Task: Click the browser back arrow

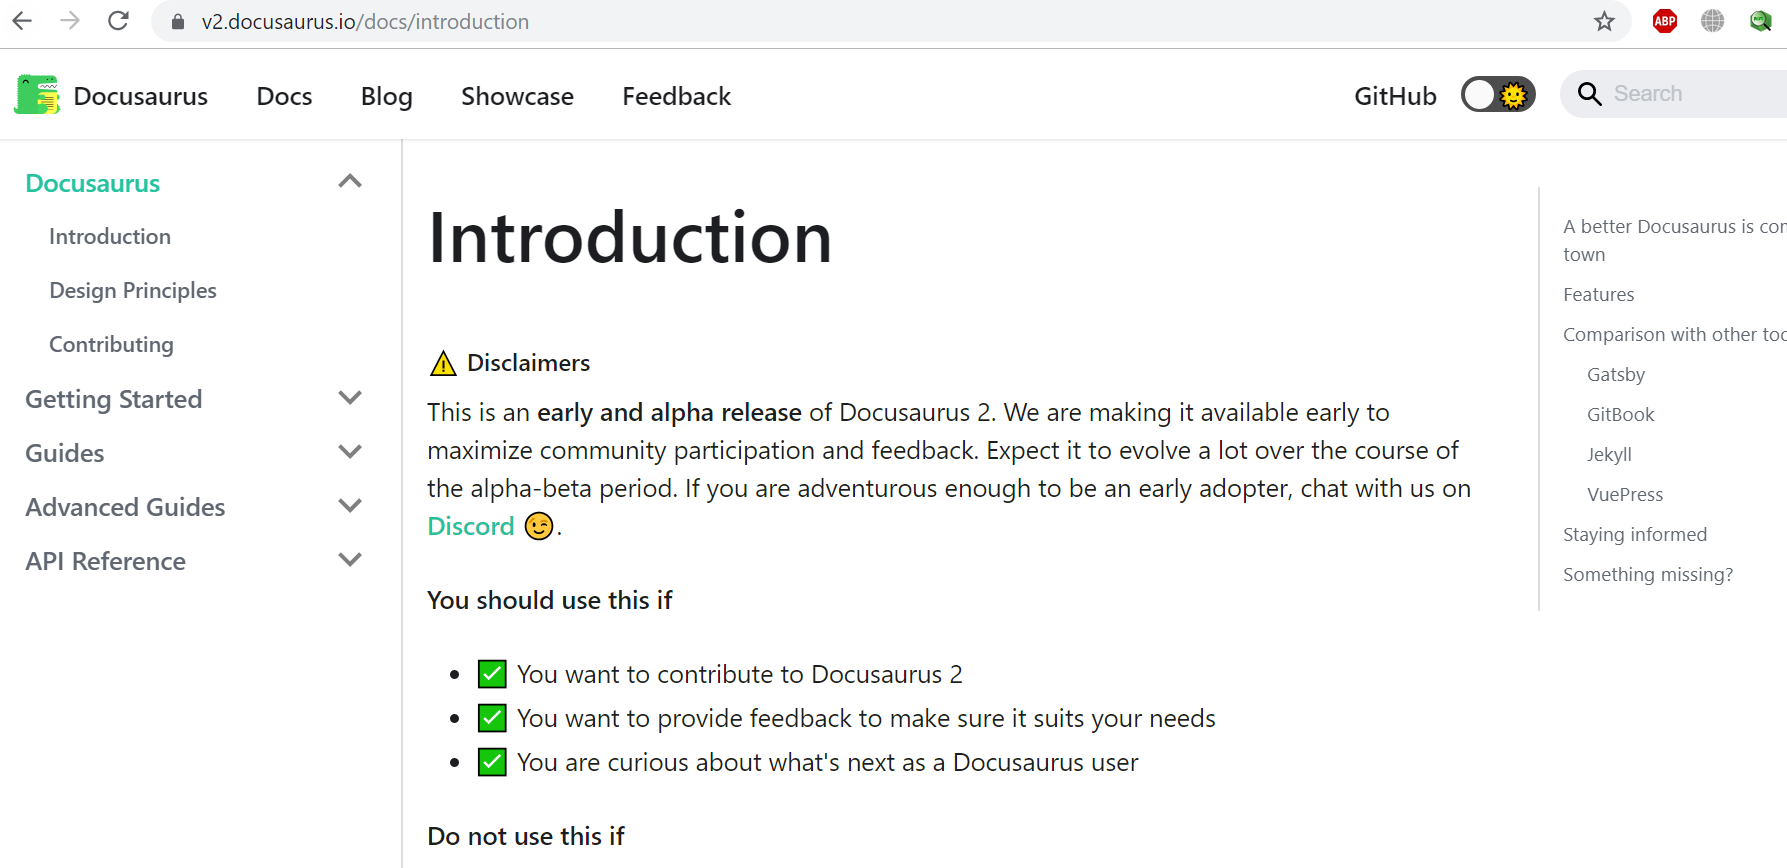Action: 22,21
